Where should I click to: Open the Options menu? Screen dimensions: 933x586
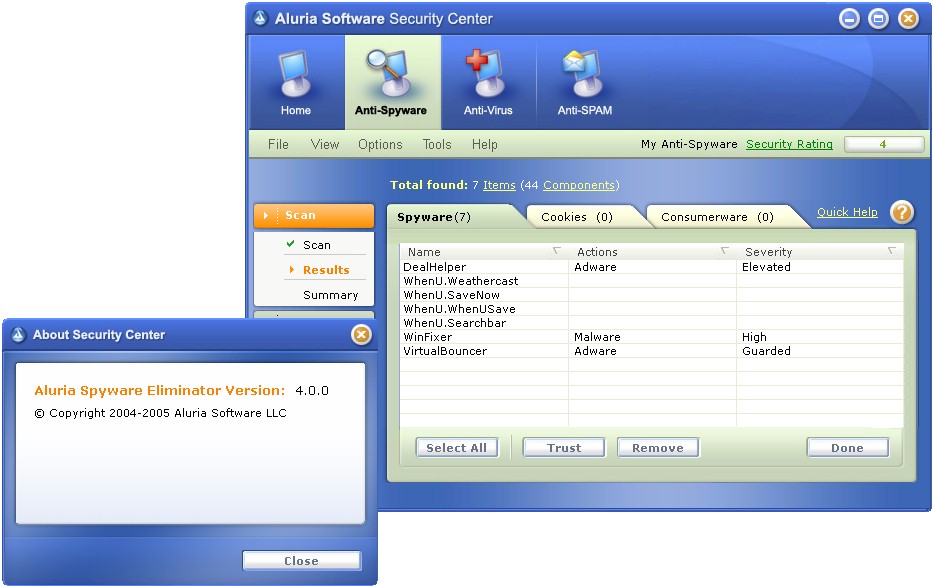coord(380,145)
